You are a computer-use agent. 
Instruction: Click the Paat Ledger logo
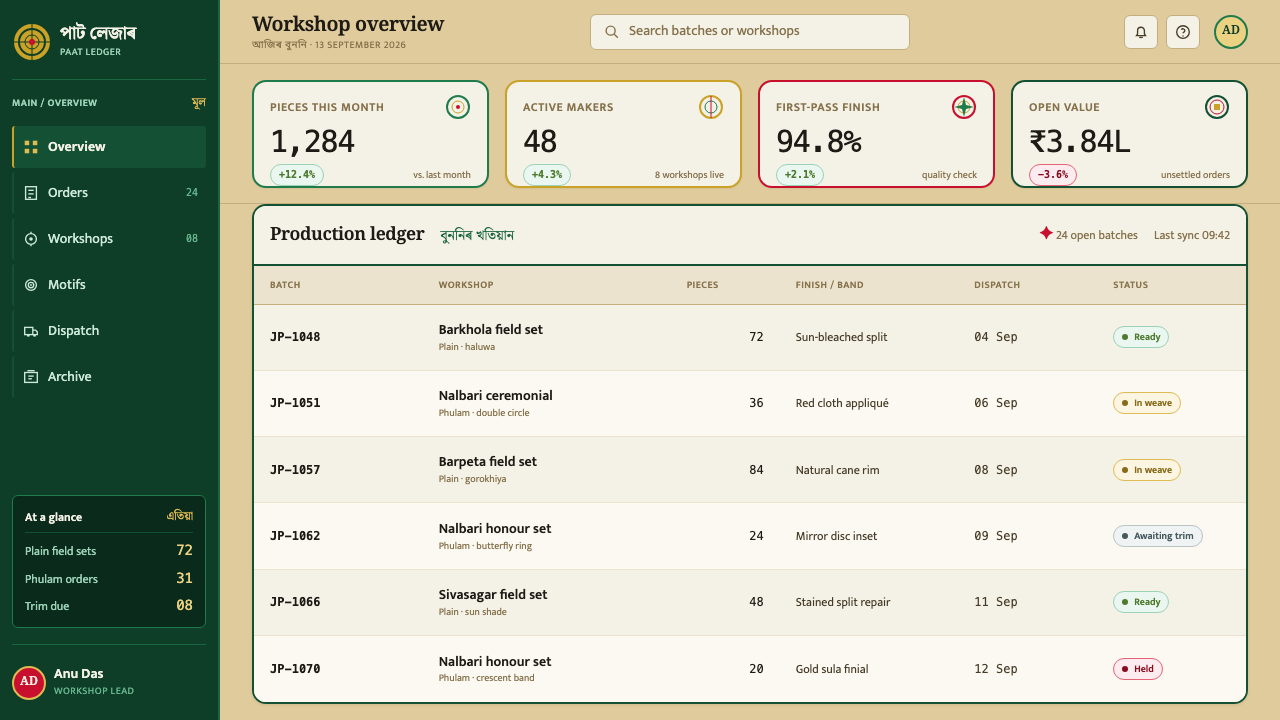(x=32, y=42)
